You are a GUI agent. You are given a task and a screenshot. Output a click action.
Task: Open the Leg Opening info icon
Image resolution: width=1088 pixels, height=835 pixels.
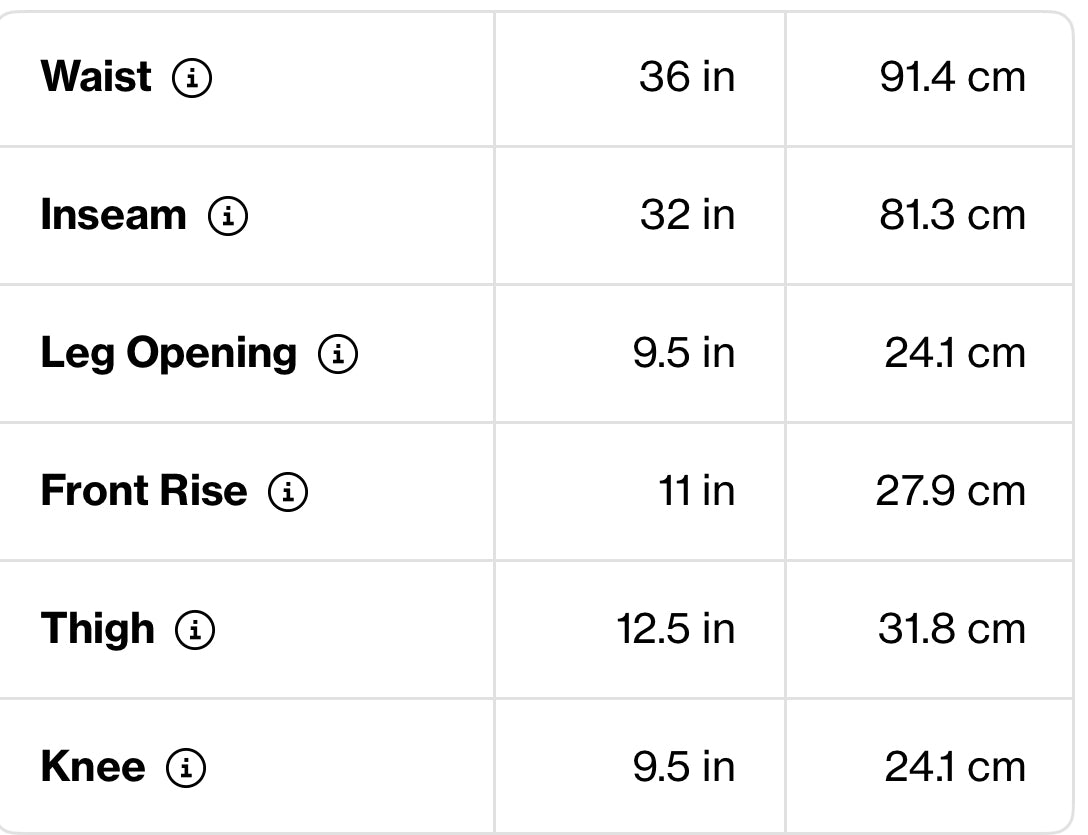coord(338,353)
